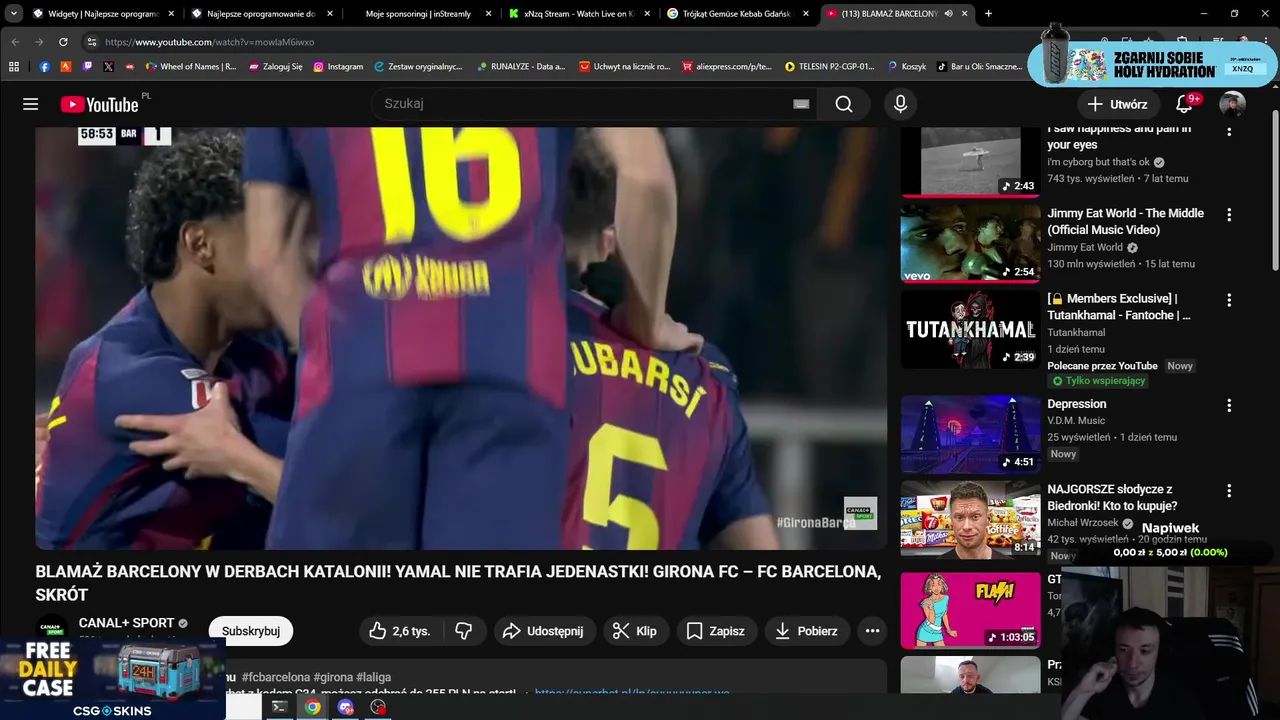Open the notifications bell

coord(1185,104)
